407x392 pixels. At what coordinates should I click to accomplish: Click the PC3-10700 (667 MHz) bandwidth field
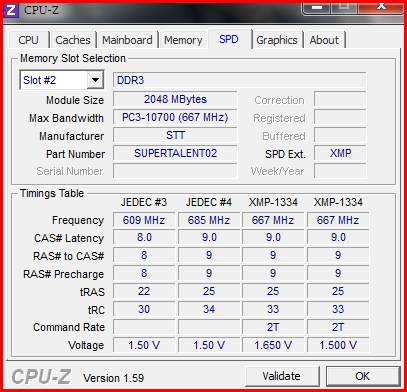pos(175,117)
